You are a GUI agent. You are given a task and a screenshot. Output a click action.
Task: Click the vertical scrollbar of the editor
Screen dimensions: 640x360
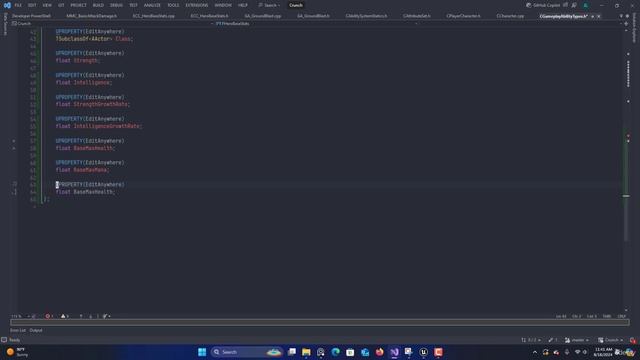tap(626, 170)
